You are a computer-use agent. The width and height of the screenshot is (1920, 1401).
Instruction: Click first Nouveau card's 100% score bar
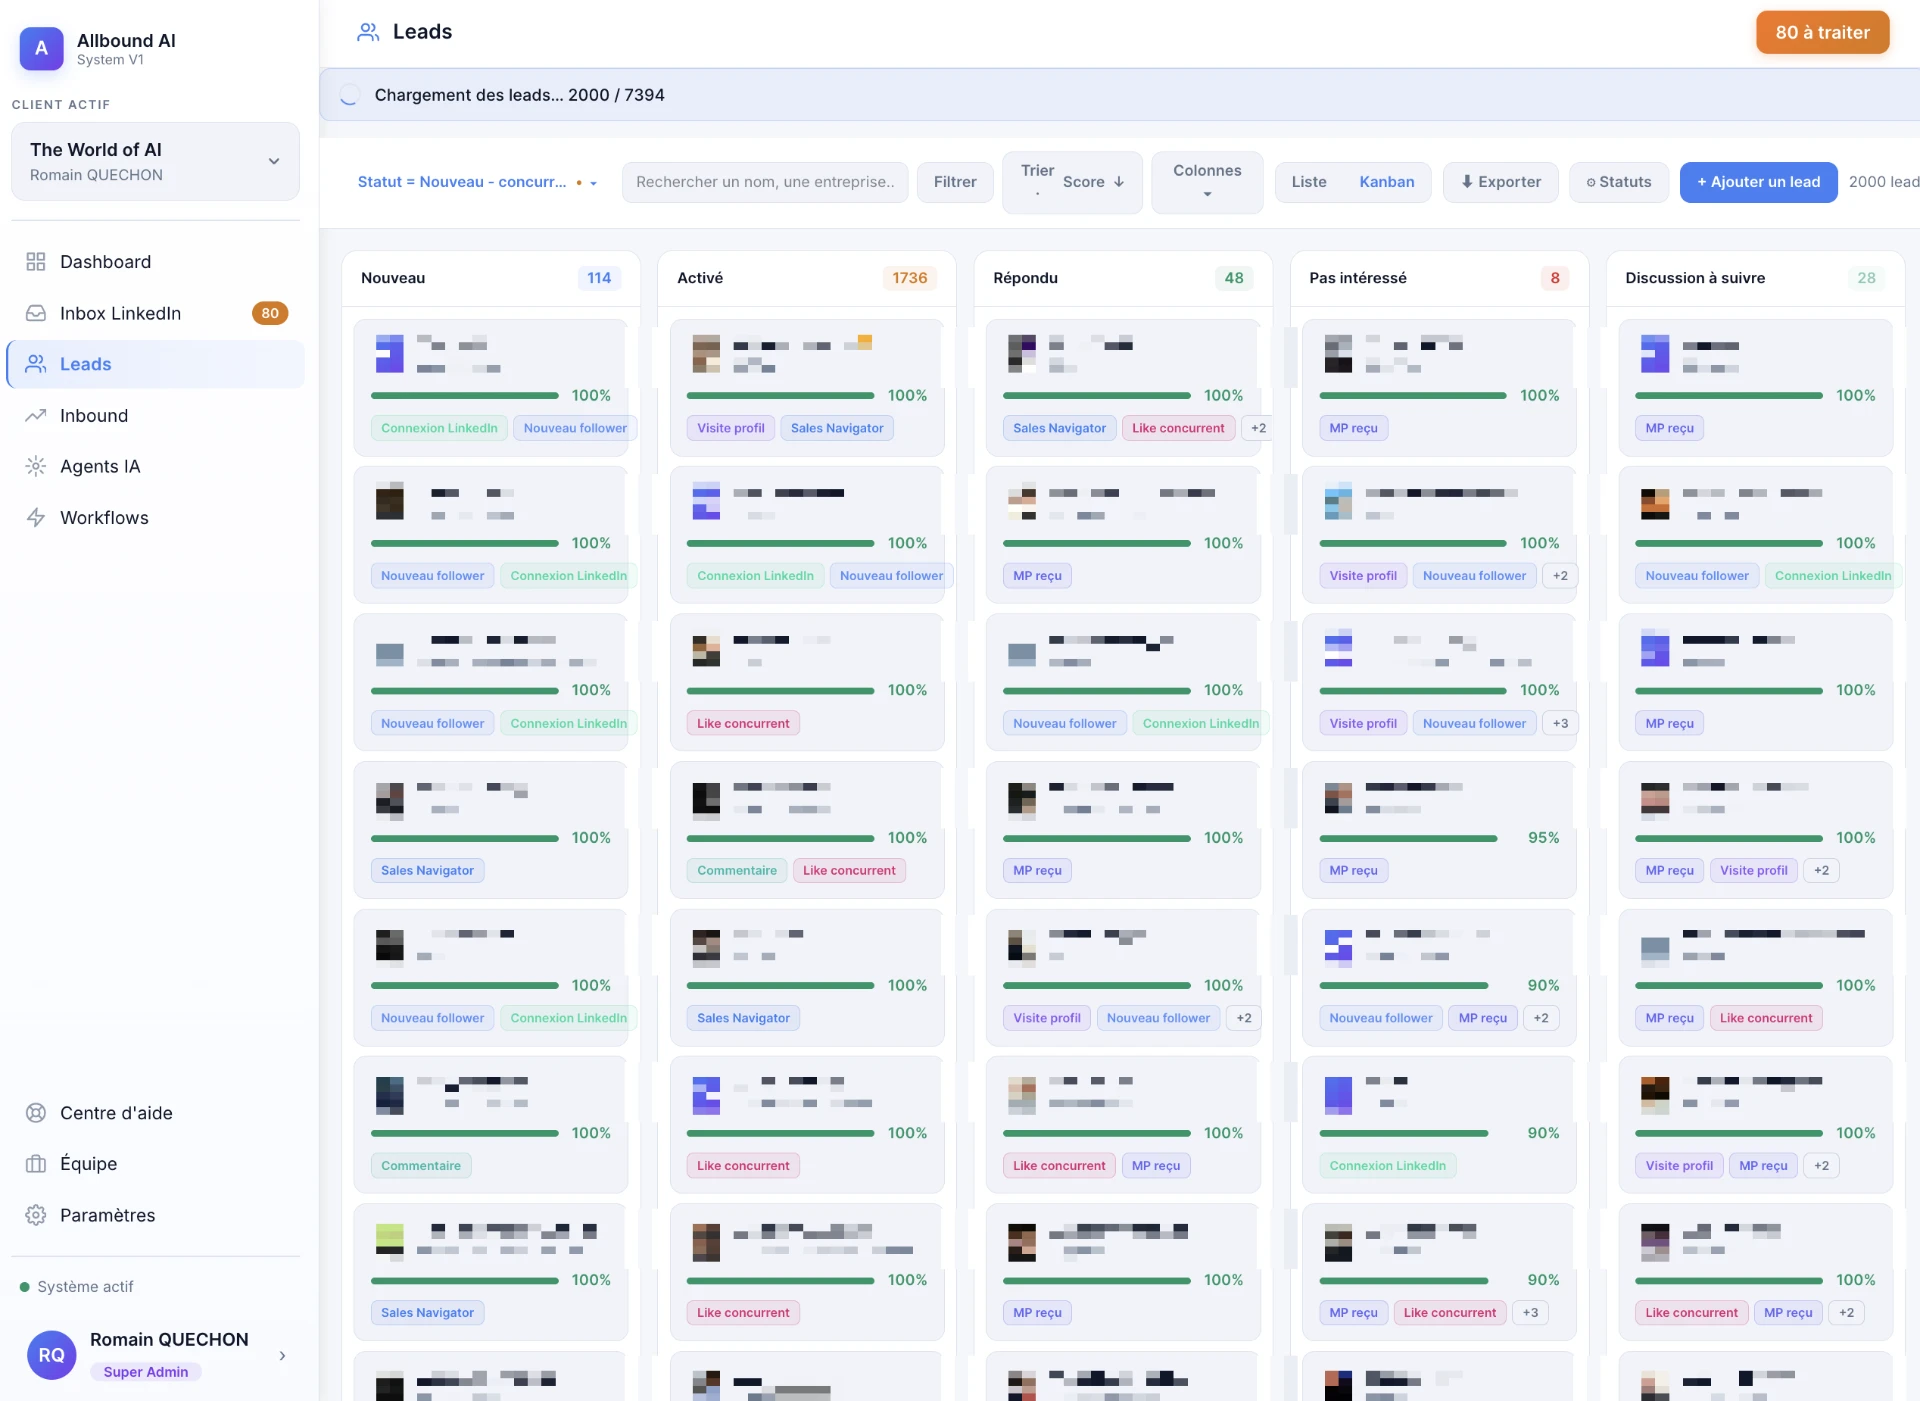point(464,396)
